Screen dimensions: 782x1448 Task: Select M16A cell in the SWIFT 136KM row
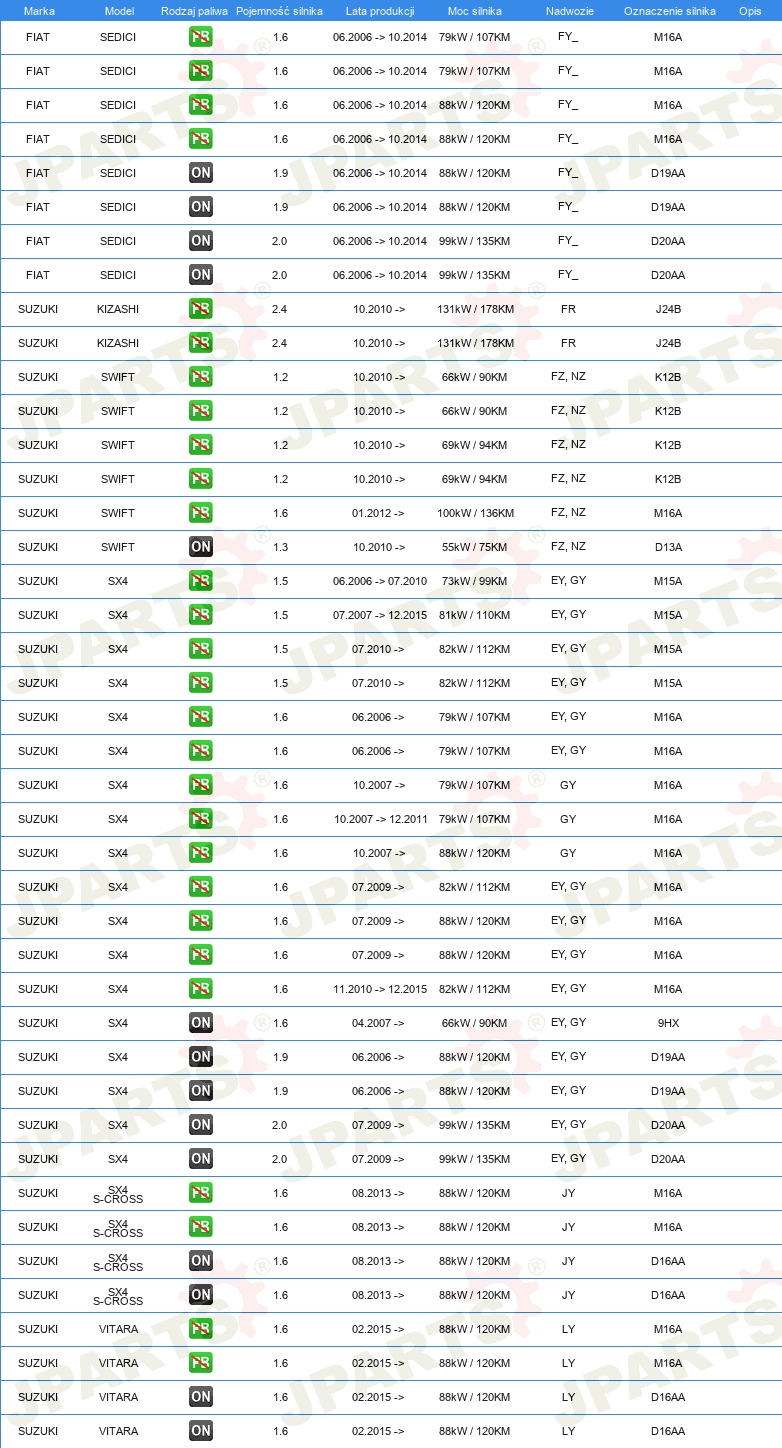click(x=668, y=513)
